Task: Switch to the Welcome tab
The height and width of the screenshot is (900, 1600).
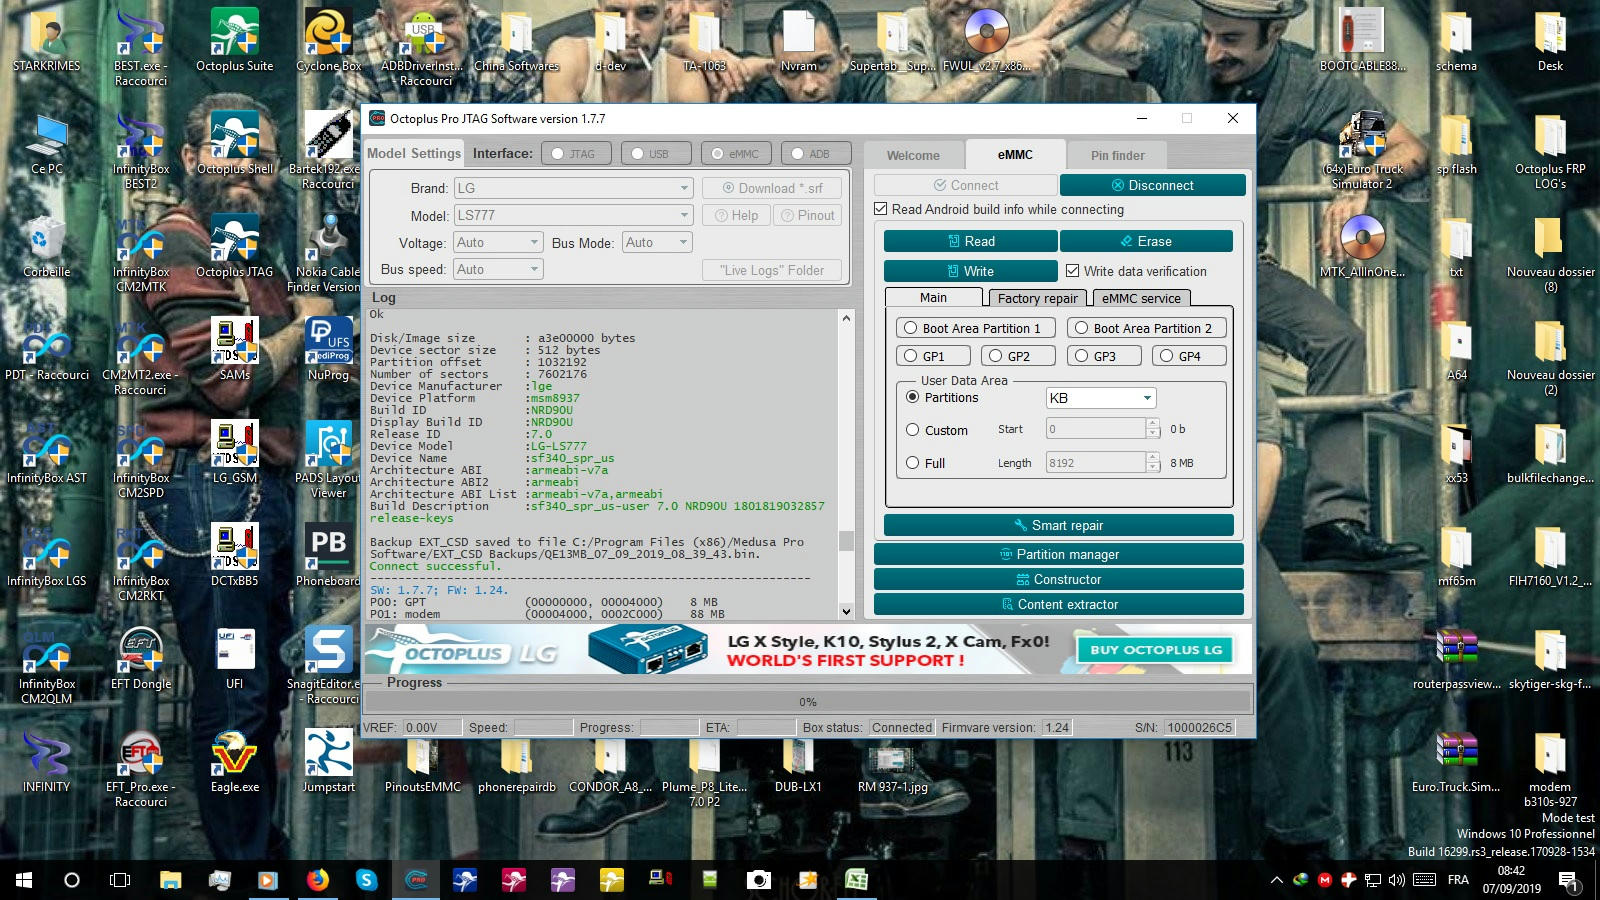Action: tap(913, 155)
